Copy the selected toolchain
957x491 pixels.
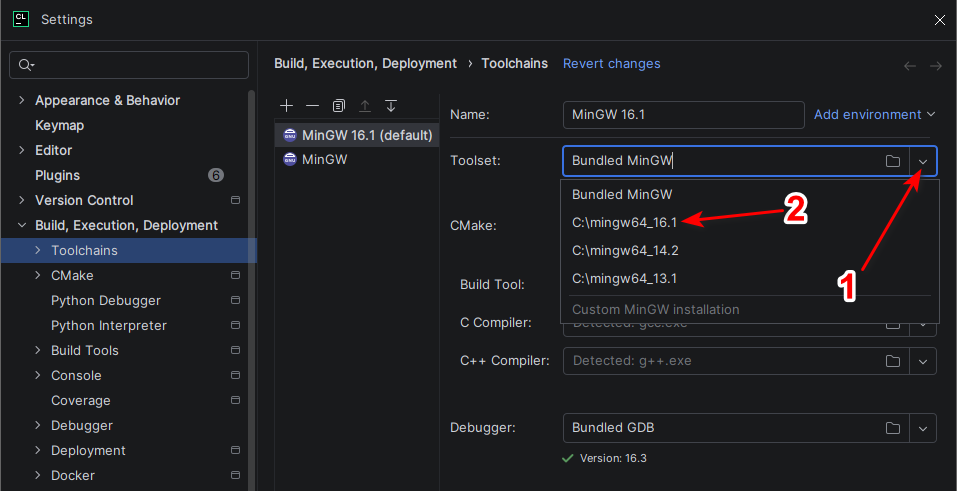[339, 106]
